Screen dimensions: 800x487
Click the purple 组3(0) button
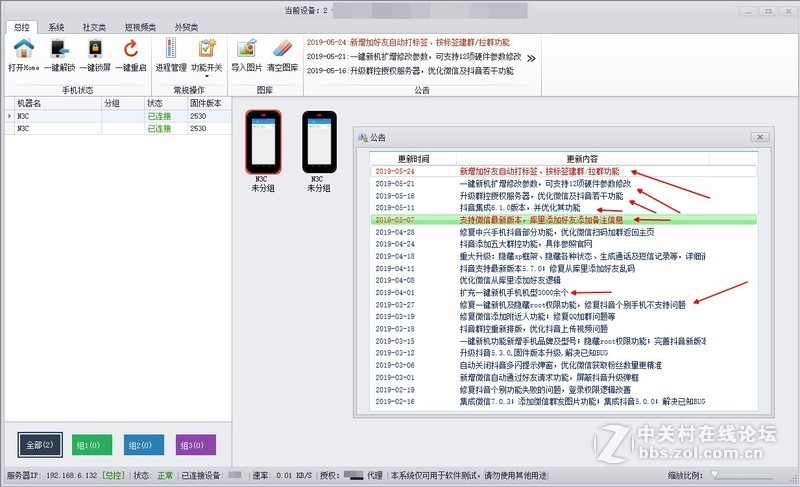pos(195,445)
